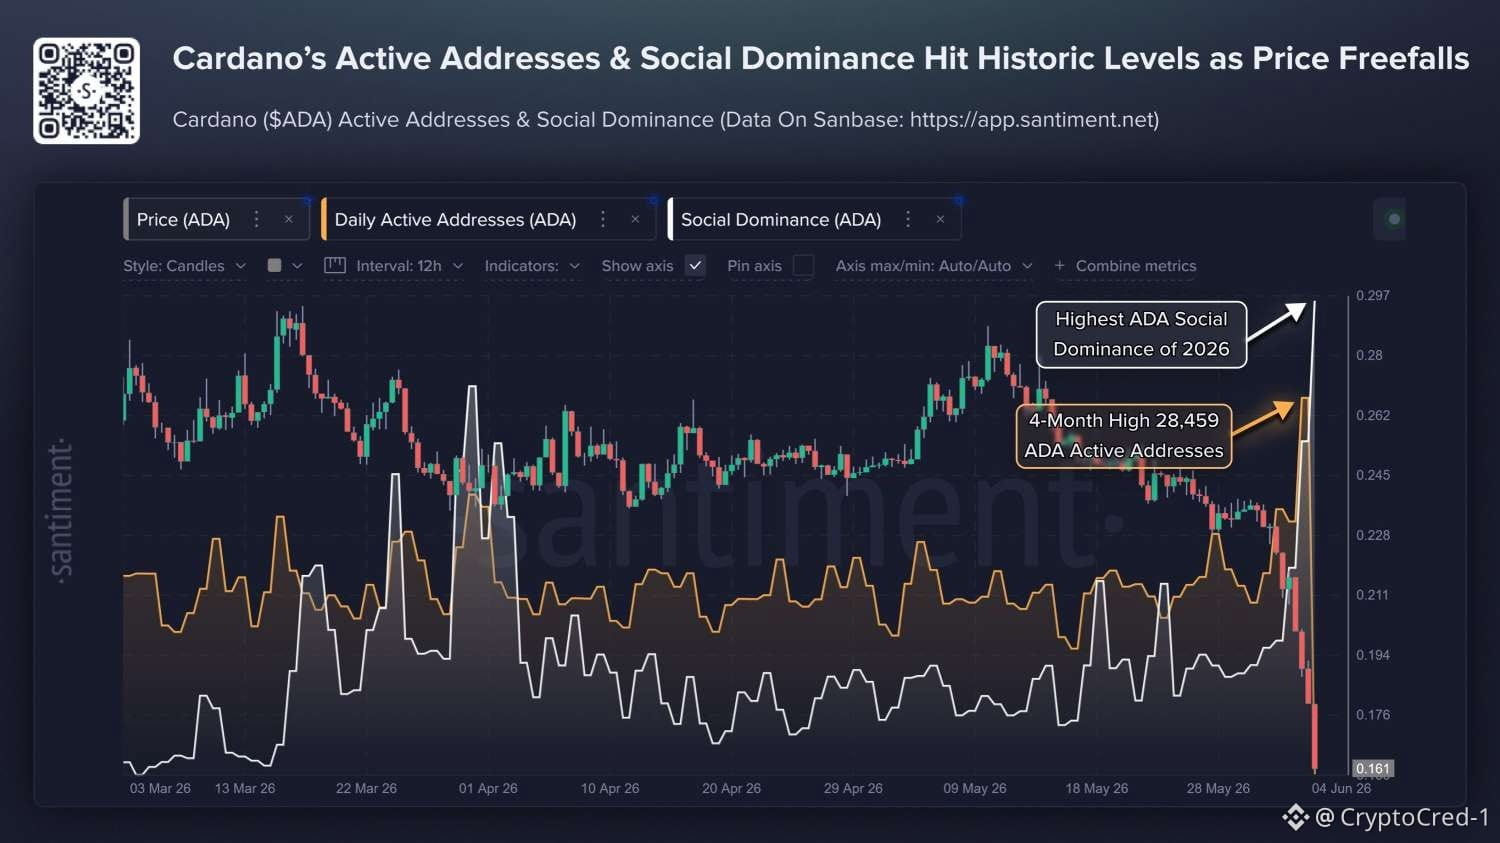Expand the chevron beside the color swatch
This screenshot has width=1500, height=843.
click(x=297, y=266)
